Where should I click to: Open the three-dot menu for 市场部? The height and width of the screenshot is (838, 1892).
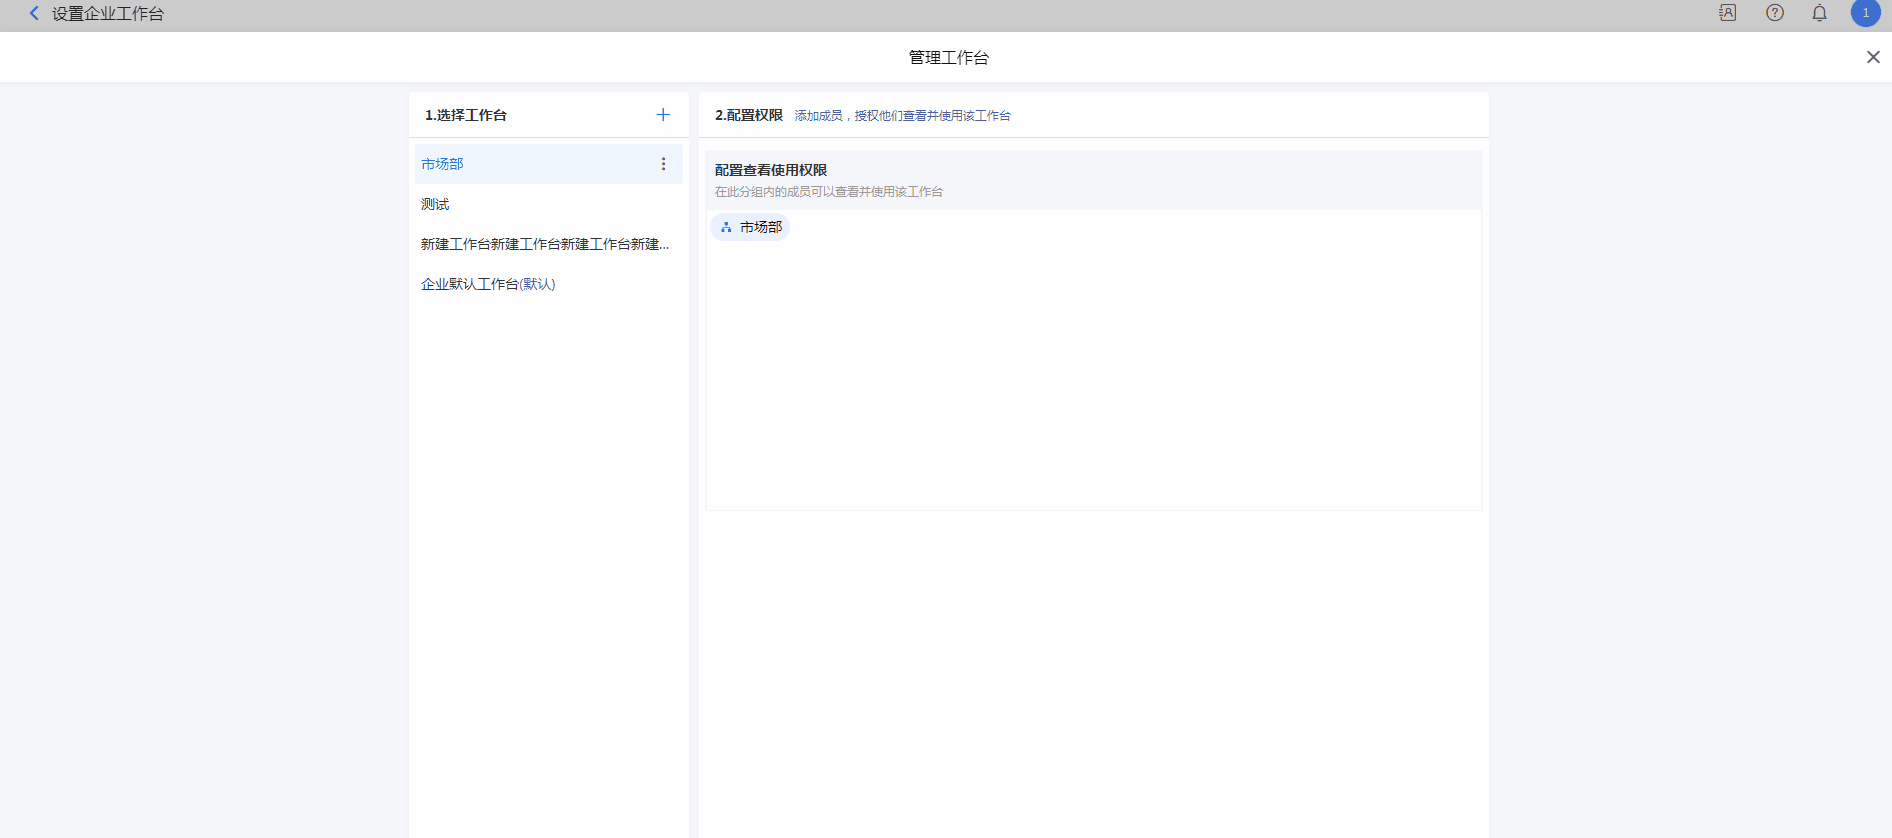[x=663, y=164]
